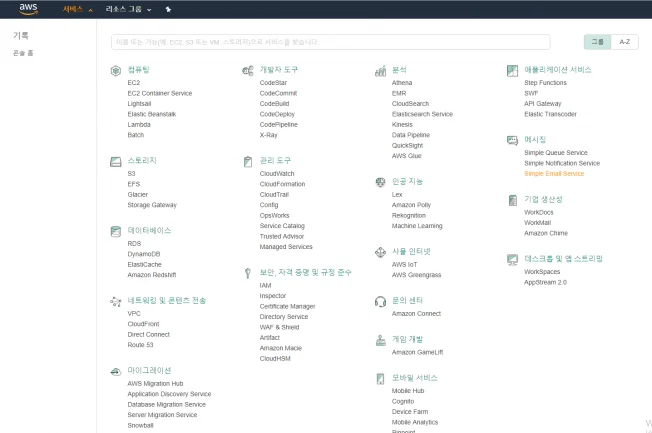Screen dimensions: 652x433
Task: Click the Internet of Things icon
Action: [380, 252]
